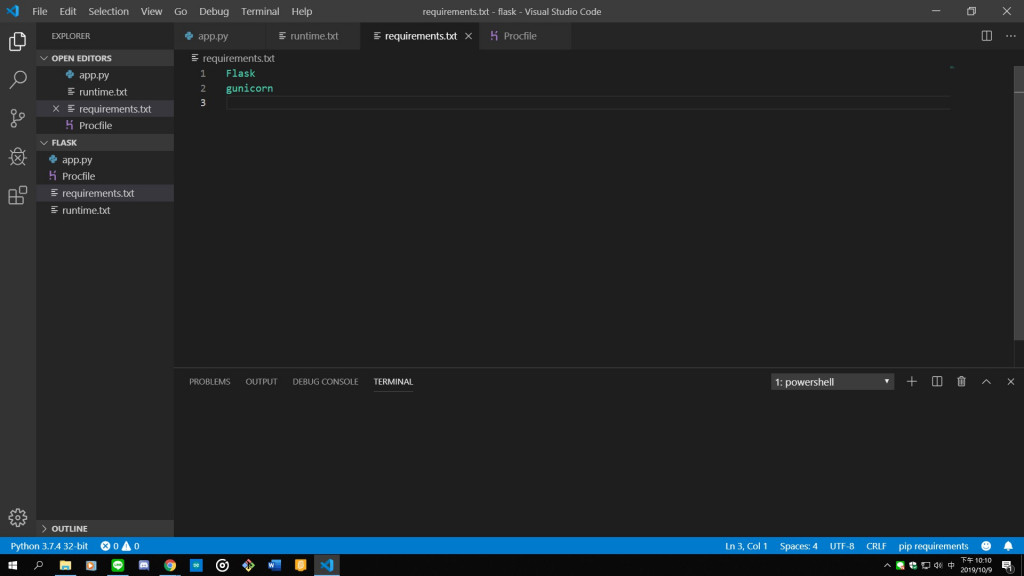
Task: Collapse the FLASK folder section
Action: coord(104,142)
